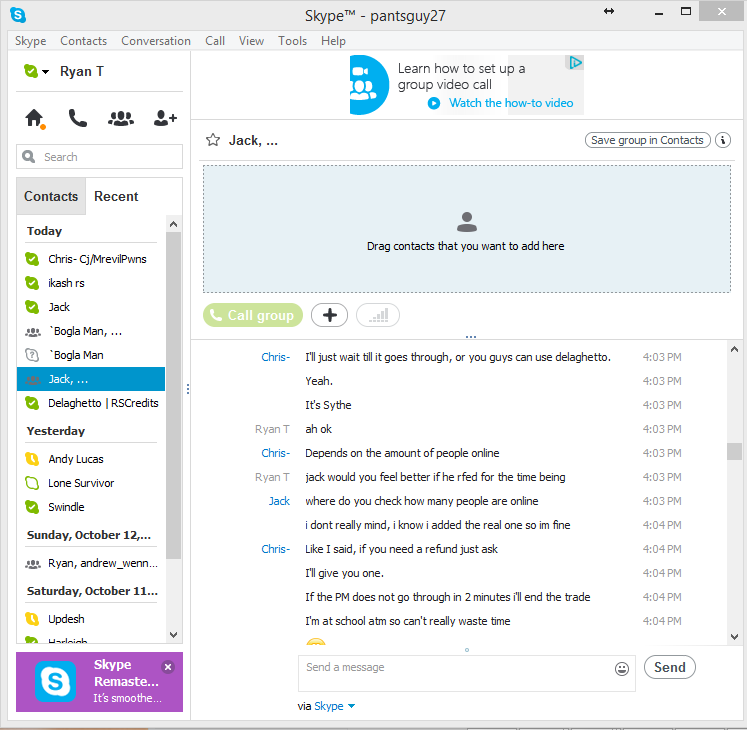
Task: Click the contacts Search field
Action: pos(99,156)
